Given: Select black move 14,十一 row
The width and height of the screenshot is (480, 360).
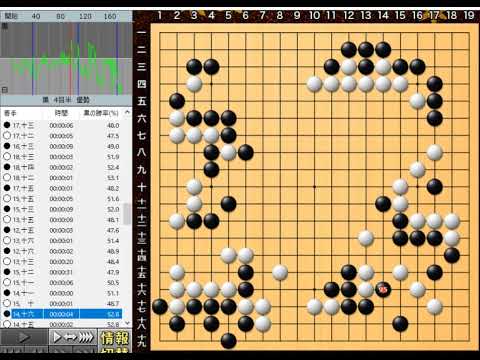Looking at the screenshot, I should coord(62,293).
